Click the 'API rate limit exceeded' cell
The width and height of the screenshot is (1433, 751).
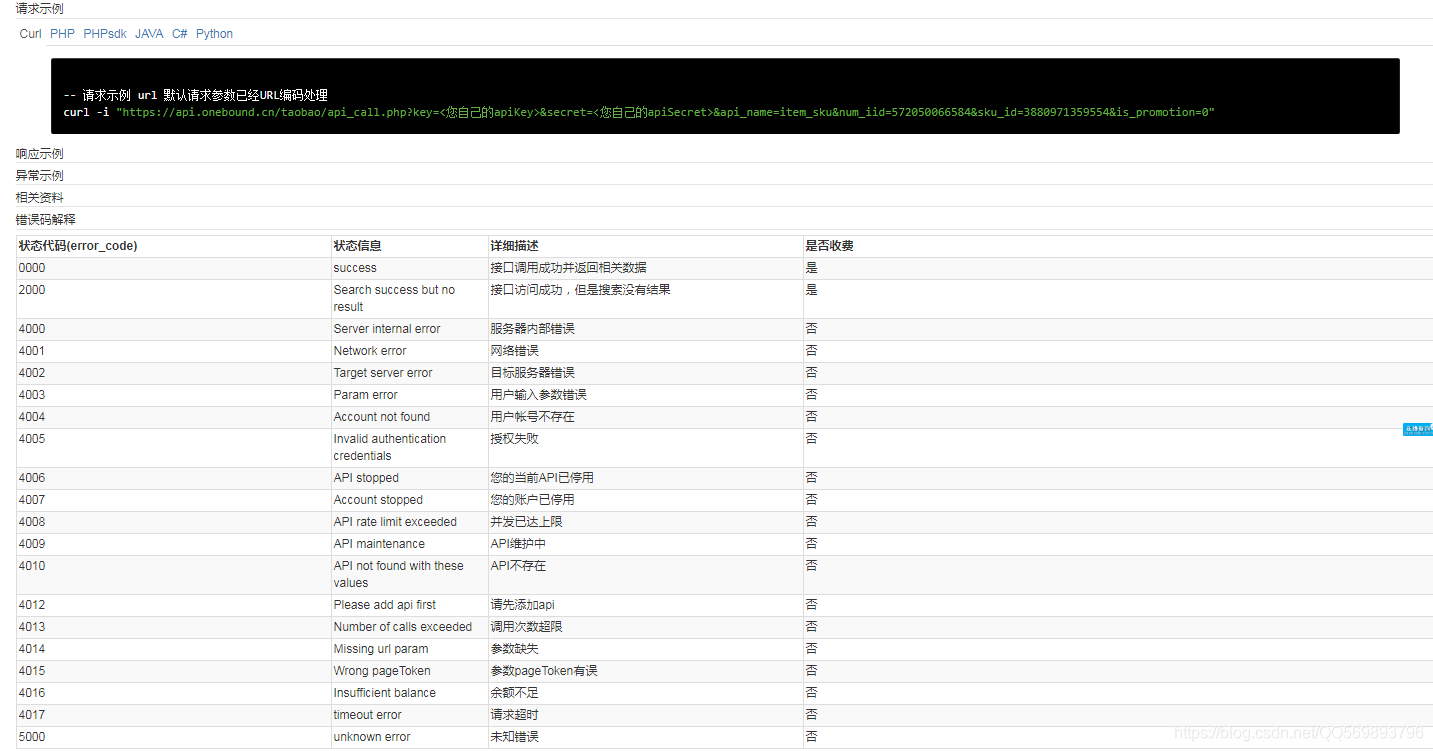tap(409, 522)
